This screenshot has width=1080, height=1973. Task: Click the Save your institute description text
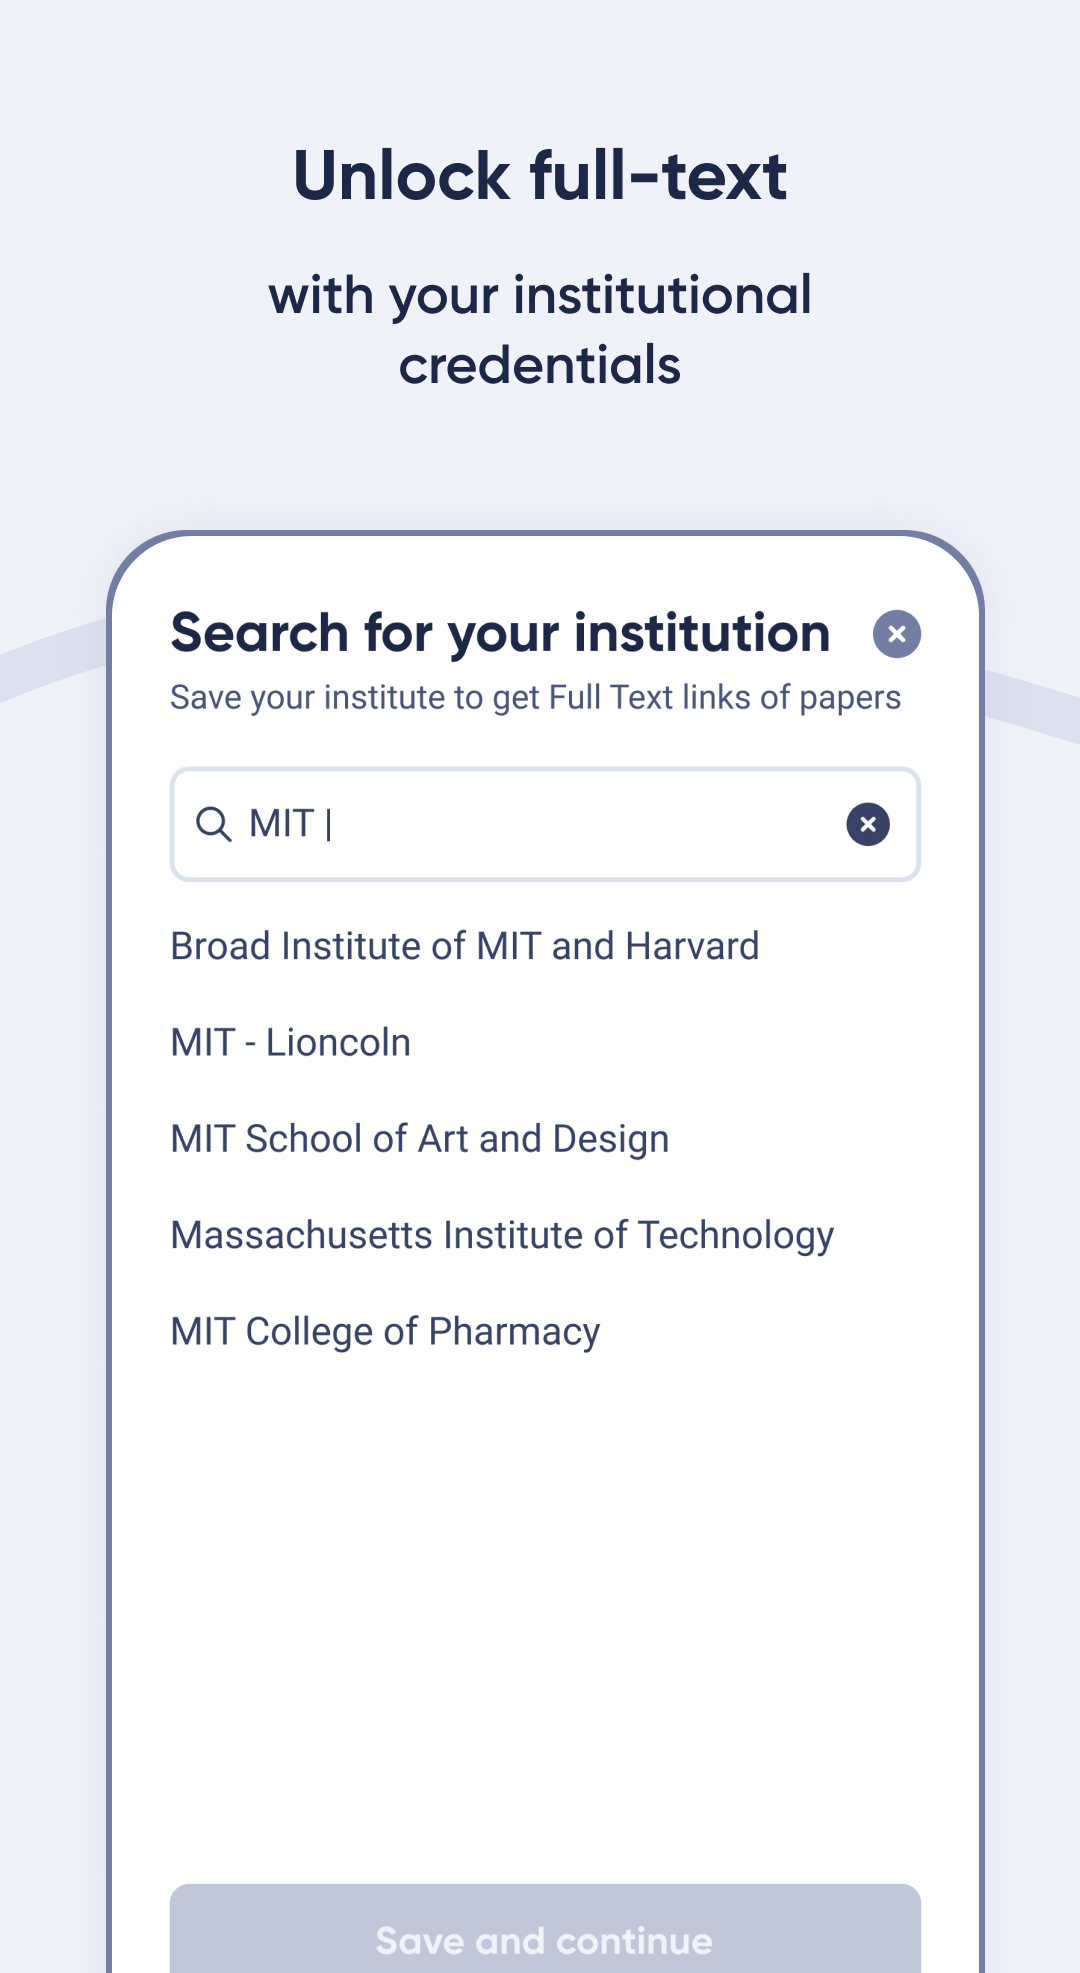[535, 698]
